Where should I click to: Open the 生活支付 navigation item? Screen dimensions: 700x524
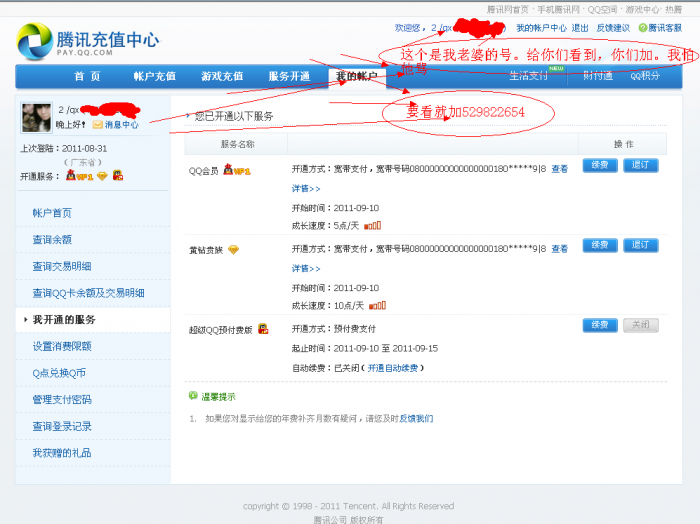pos(529,76)
